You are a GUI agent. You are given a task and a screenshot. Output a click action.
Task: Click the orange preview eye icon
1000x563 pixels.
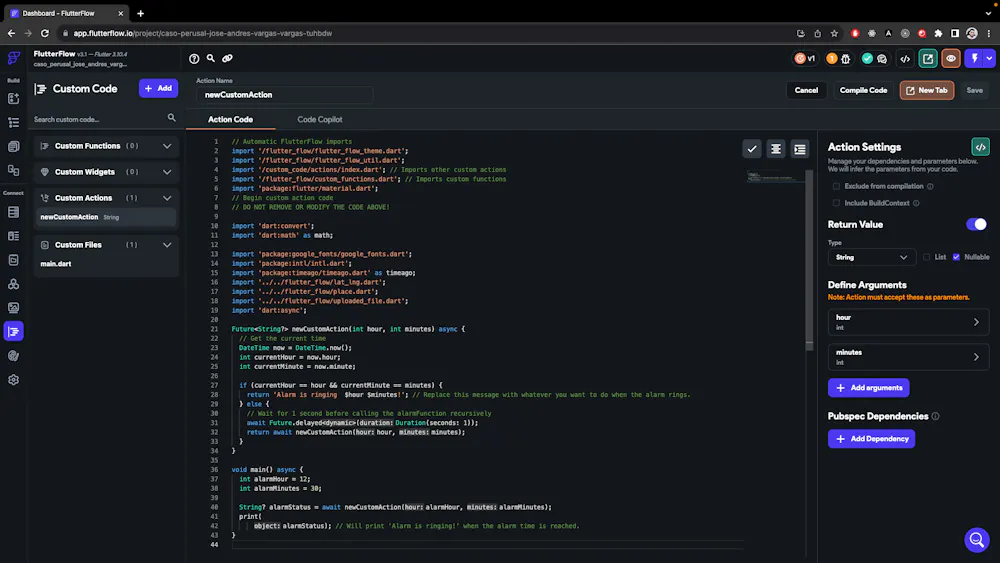[x=951, y=59]
